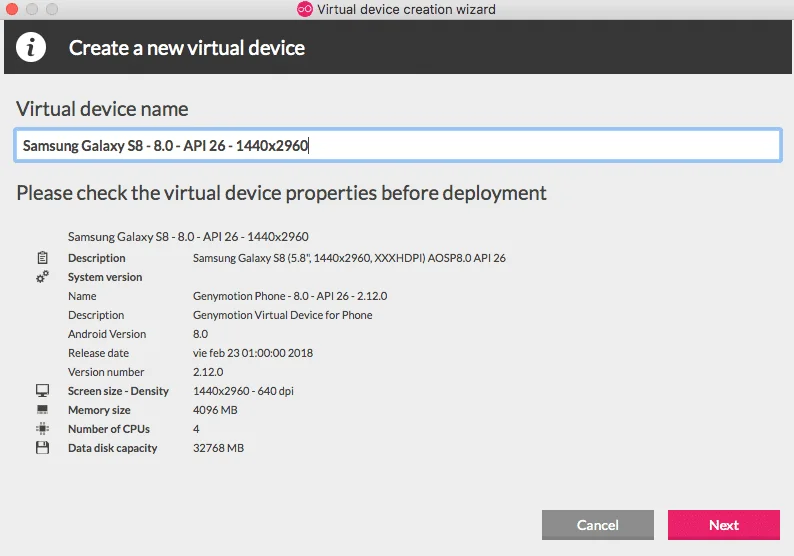This screenshot has height=556, width=794.
Task: Click the '4096 MB' value
Action: coord(215,410)
